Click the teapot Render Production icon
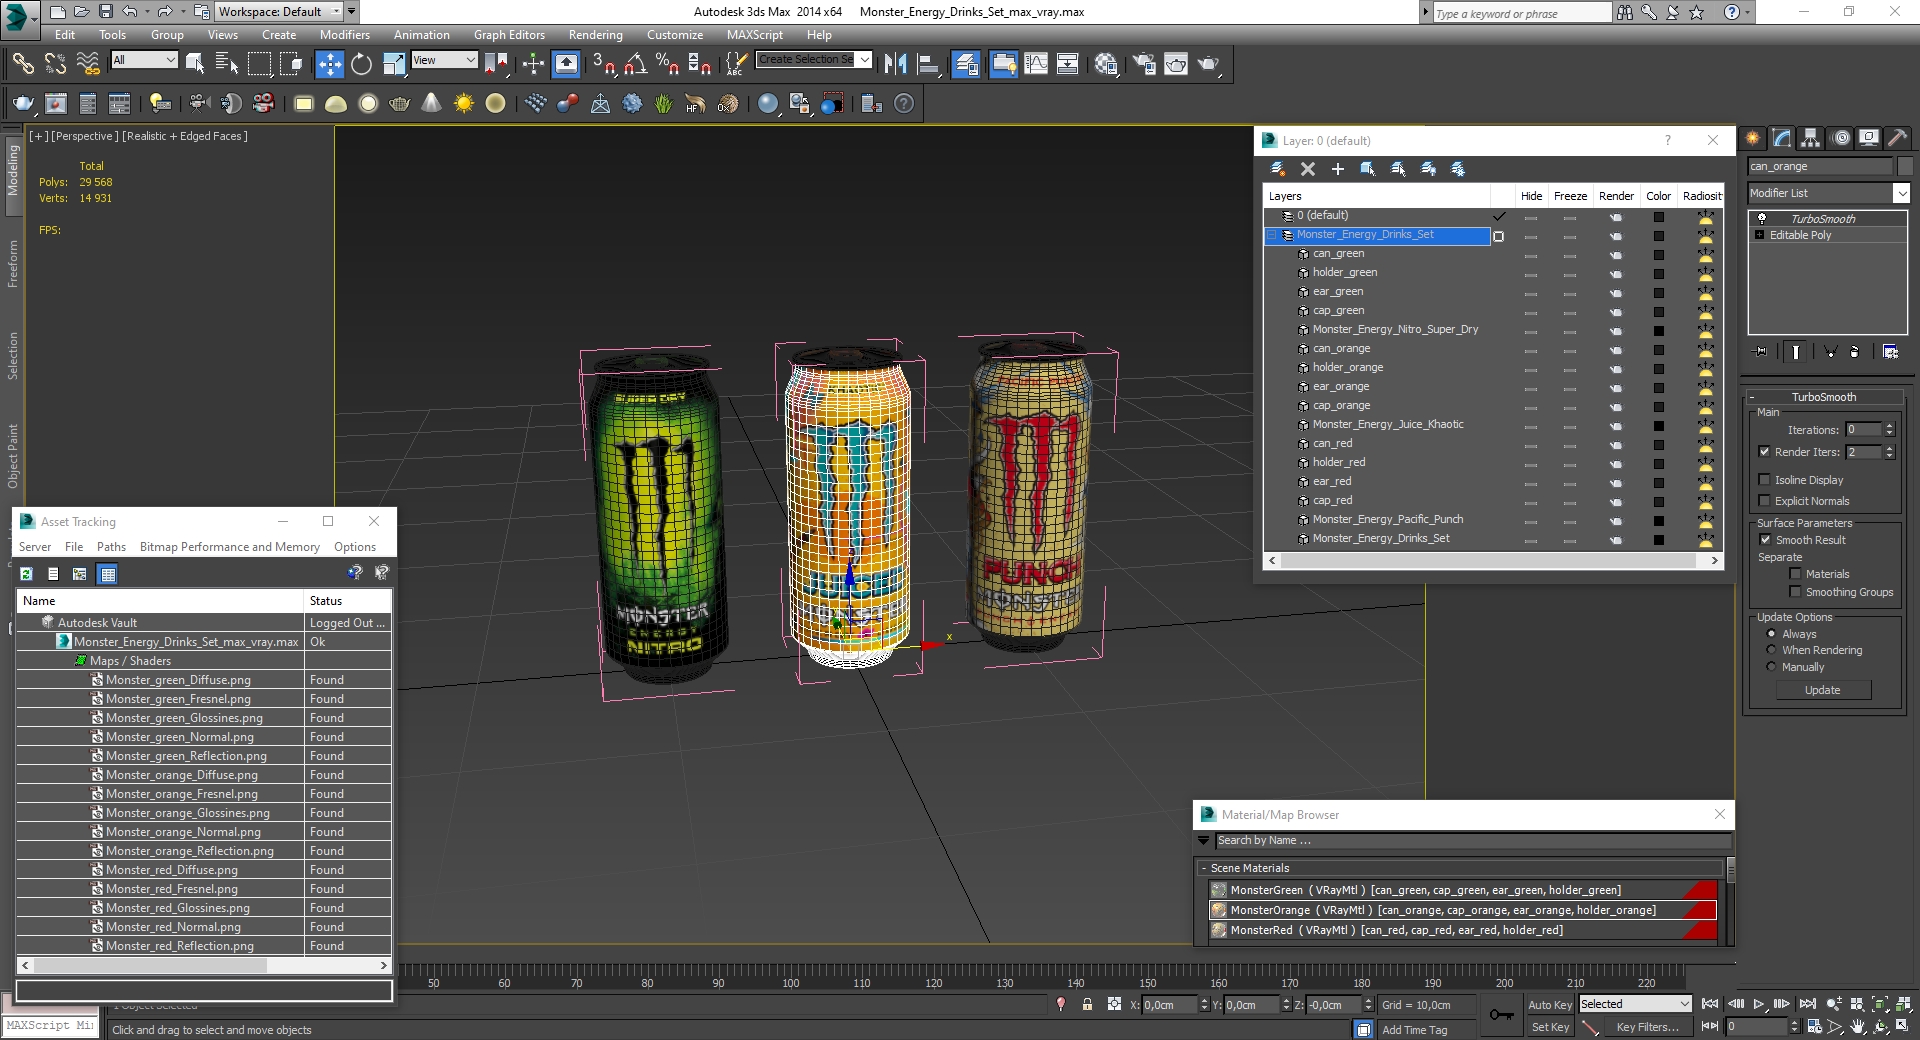 1208,64
